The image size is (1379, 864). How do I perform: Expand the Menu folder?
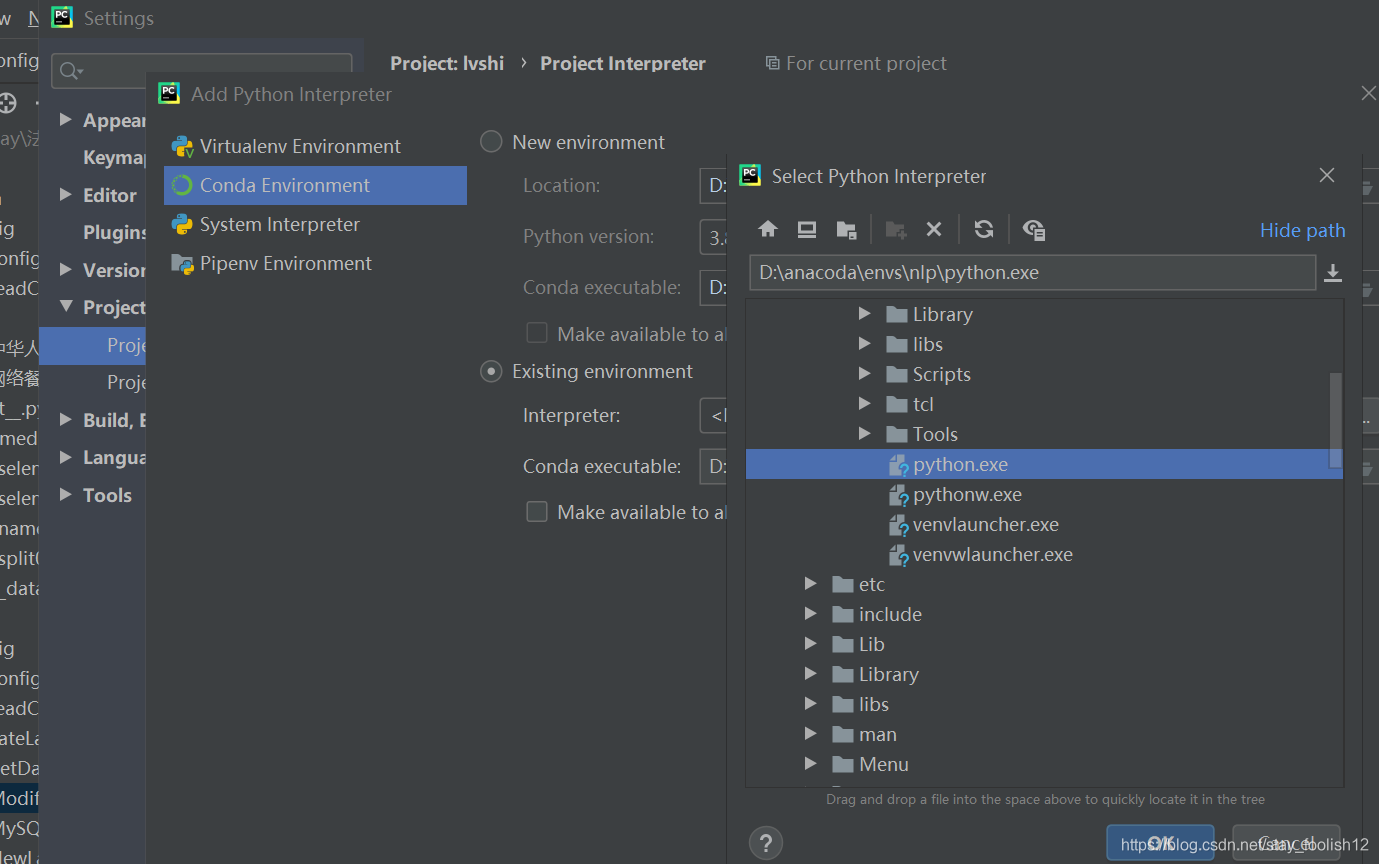(x=811, y=764)
